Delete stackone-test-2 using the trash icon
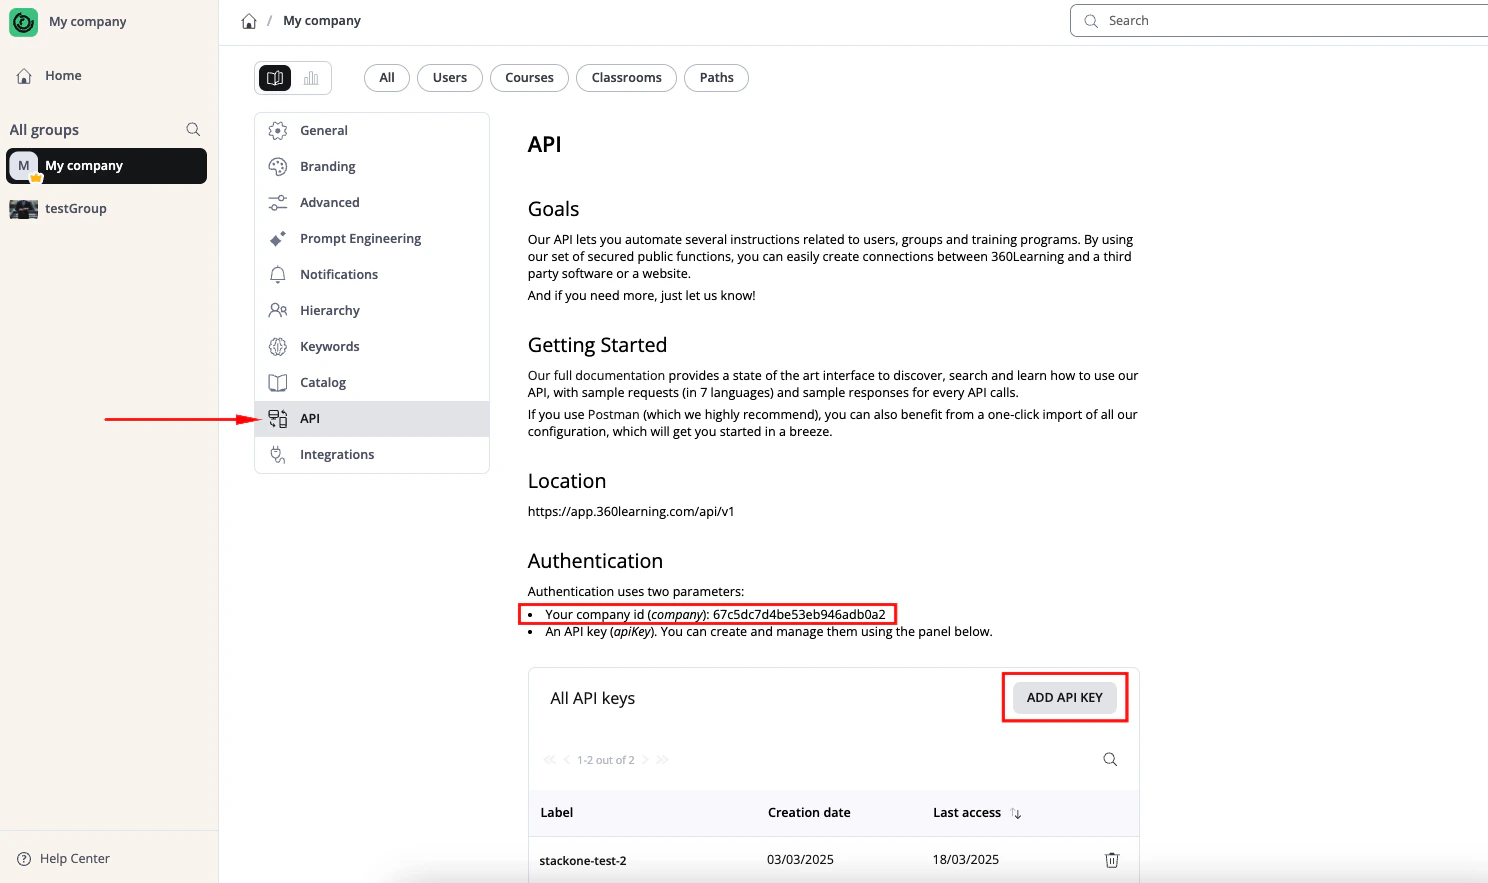The image size is (1488, 883). click(1111, 859)
